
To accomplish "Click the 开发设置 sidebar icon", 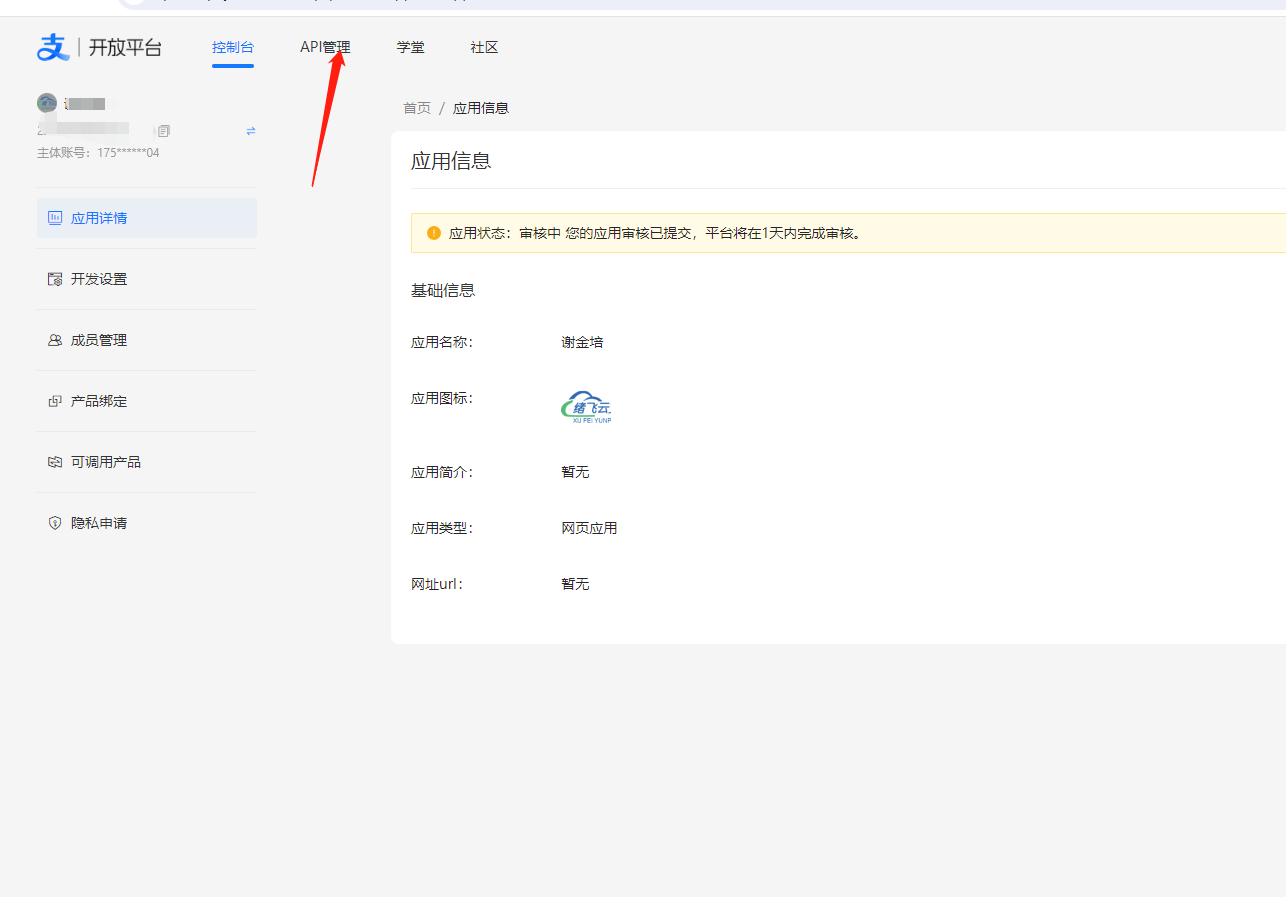I will [55, 279].
